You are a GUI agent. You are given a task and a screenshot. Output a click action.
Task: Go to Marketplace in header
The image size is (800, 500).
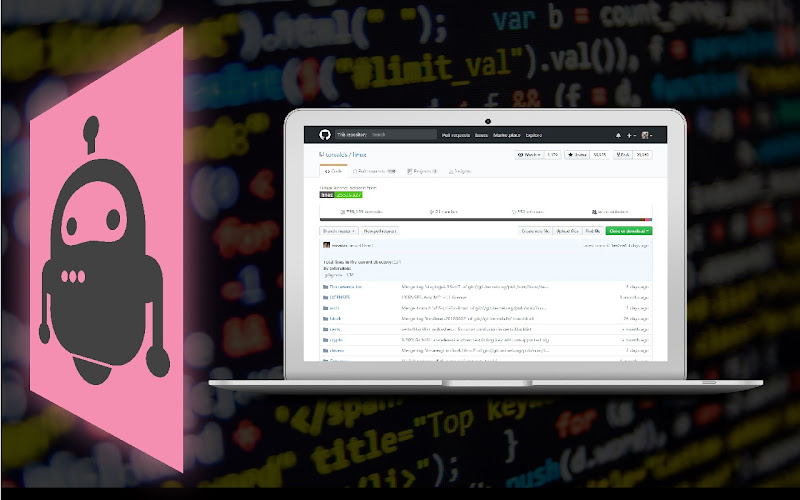click(507, 135)
